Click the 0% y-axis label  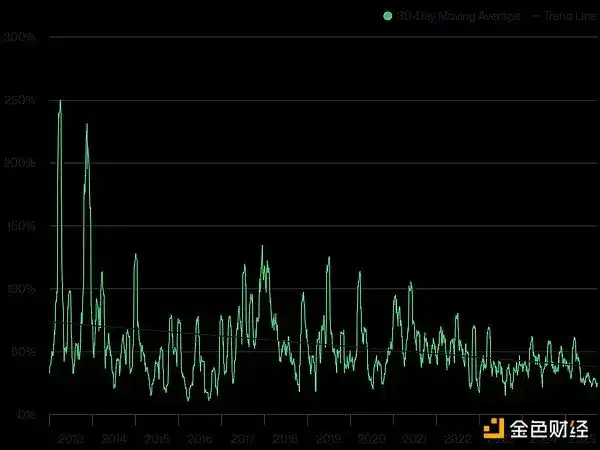(25, 414)
